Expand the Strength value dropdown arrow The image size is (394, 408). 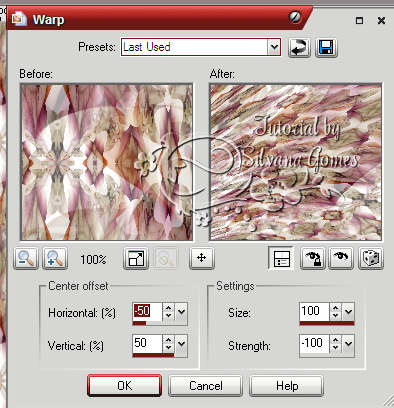point(348,343)
